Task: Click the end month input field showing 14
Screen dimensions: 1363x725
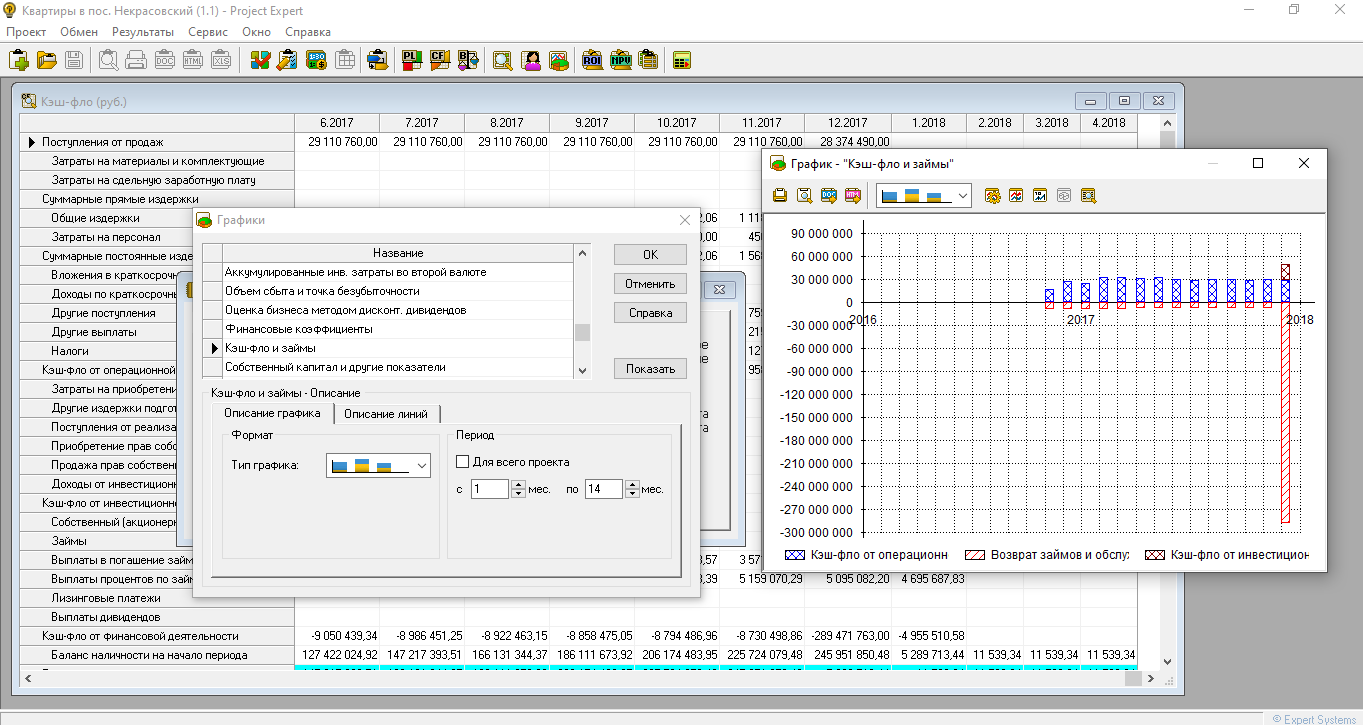Action: point(604,489)
